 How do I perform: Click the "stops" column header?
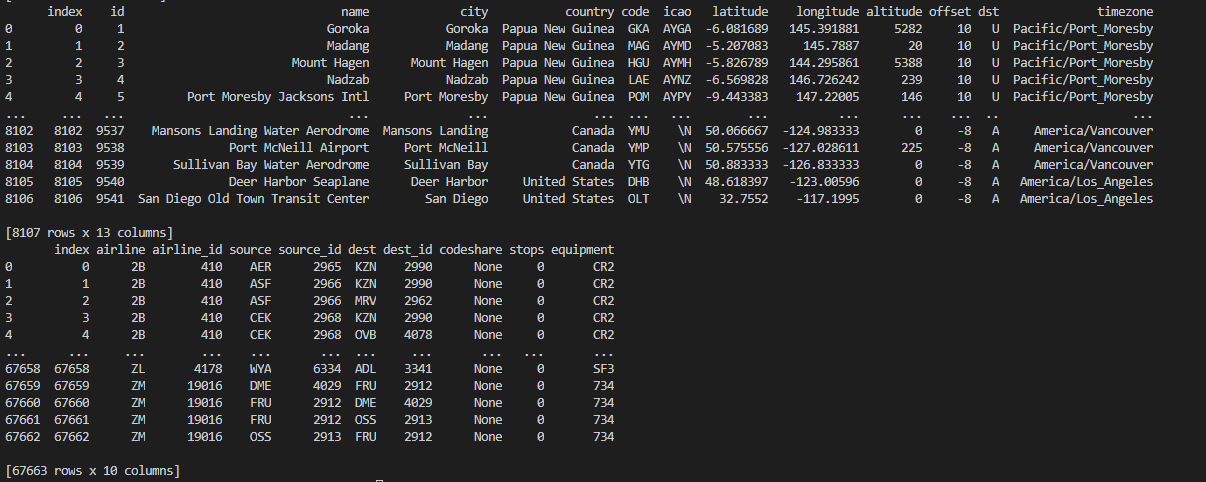pyautogui.click(x=527, y=250)
